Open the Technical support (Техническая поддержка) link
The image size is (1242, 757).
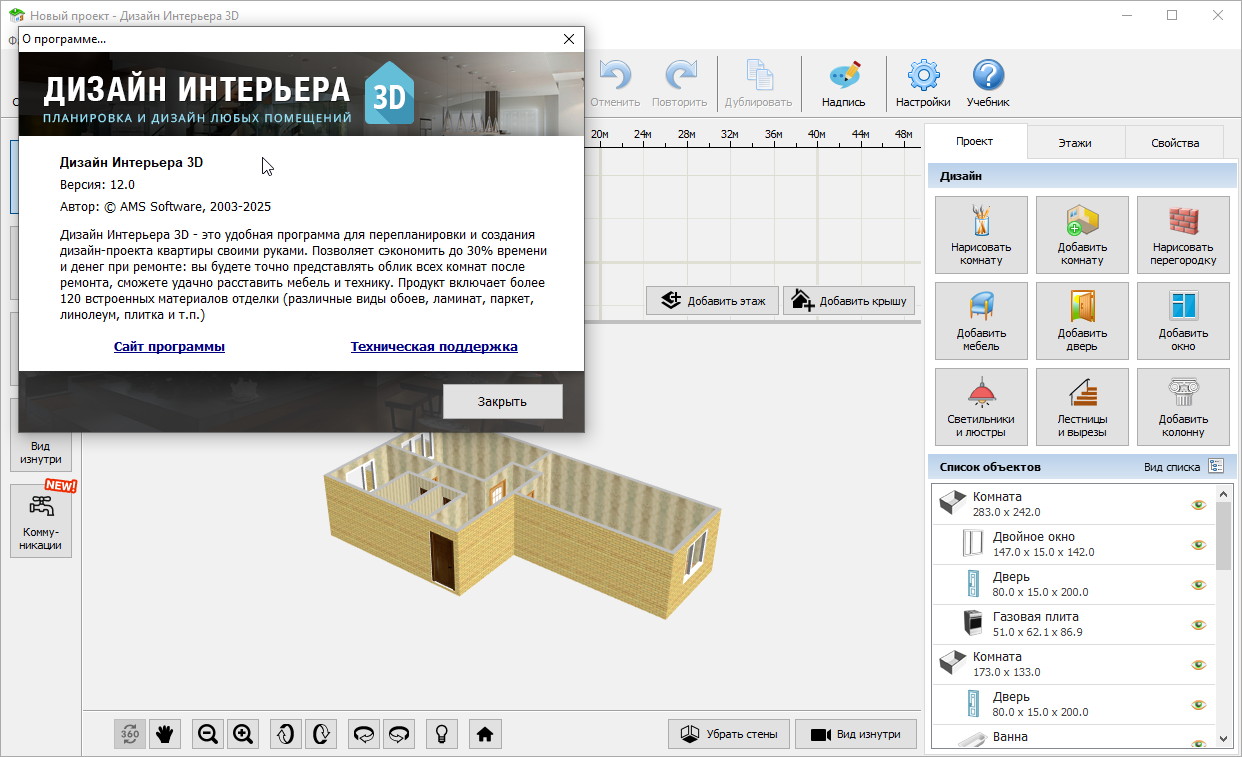(x=434, y=347)
